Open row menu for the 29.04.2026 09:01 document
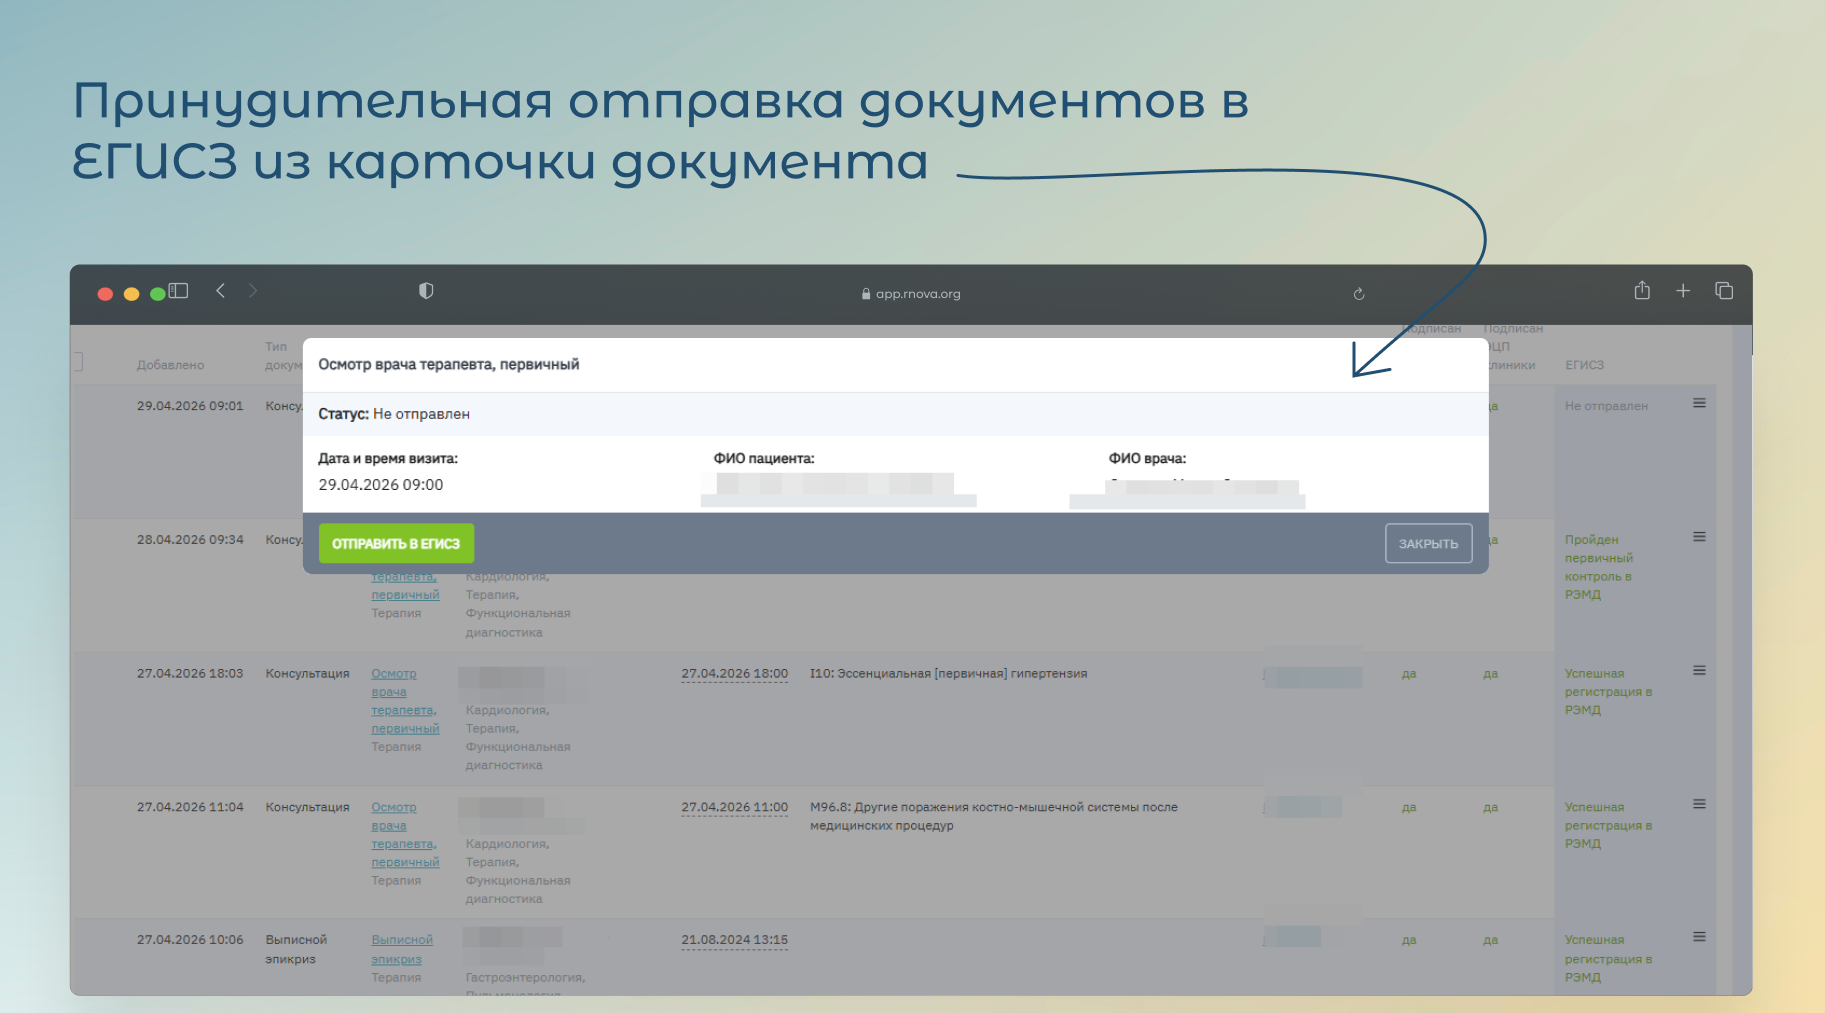The image size is (1825, 1013). pos(1699,403)
